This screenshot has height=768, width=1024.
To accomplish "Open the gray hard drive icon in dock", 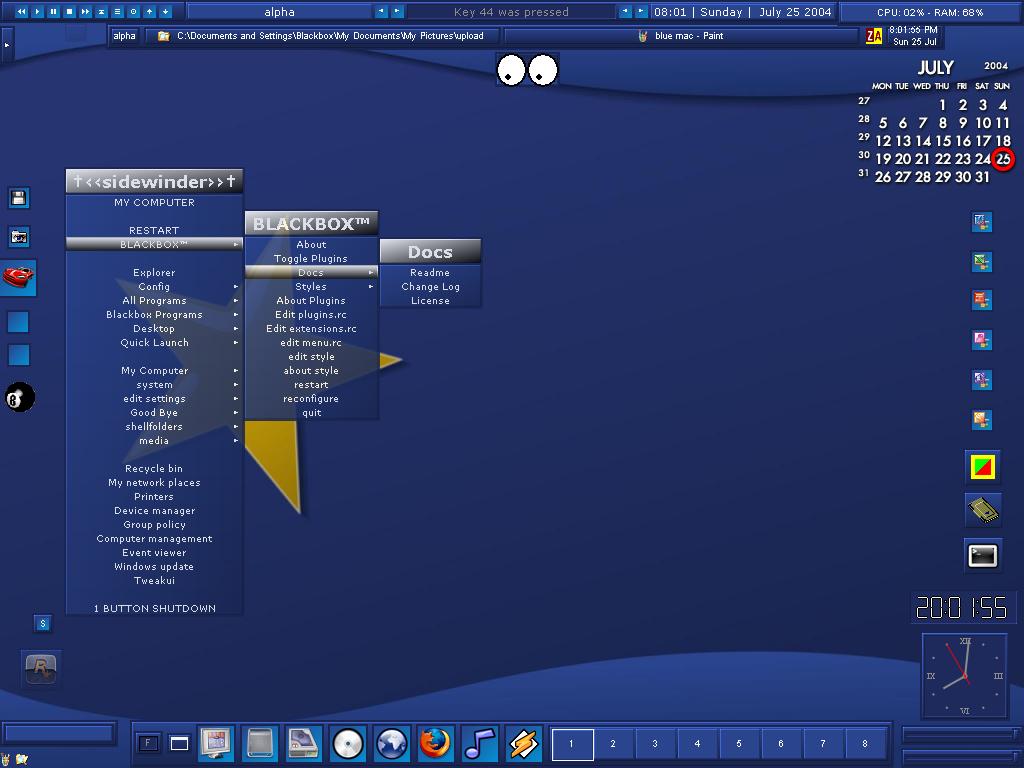I will [x=260, y=743].
